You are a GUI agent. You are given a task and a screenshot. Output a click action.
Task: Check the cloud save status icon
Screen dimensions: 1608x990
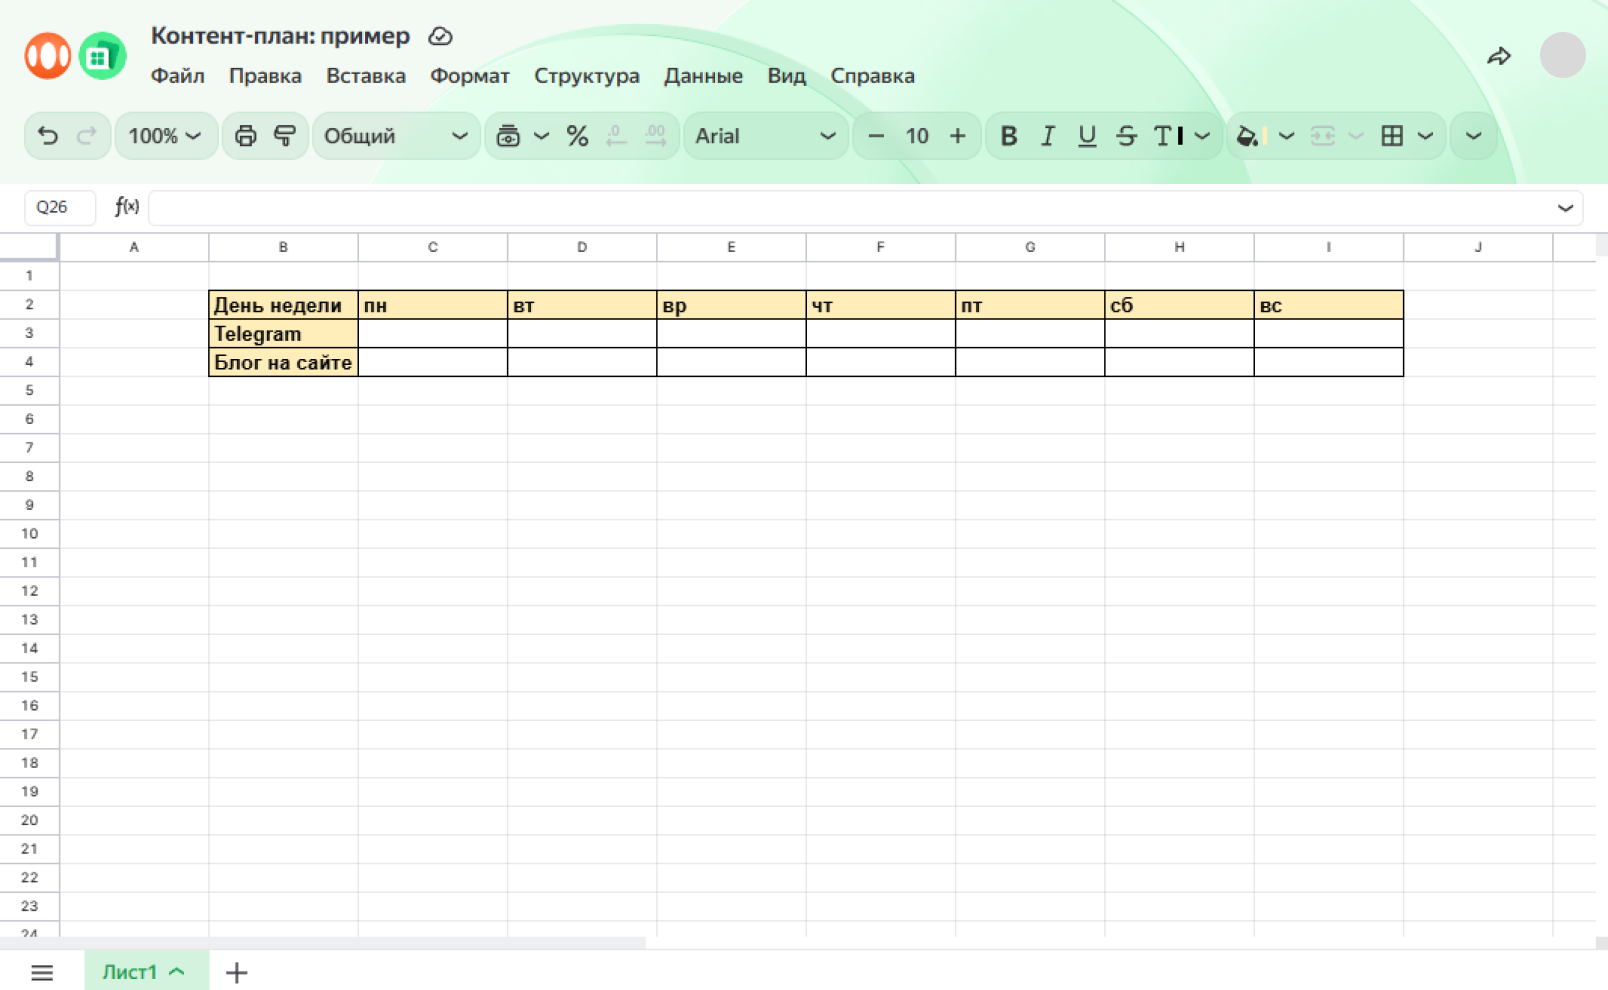point(440,36)
